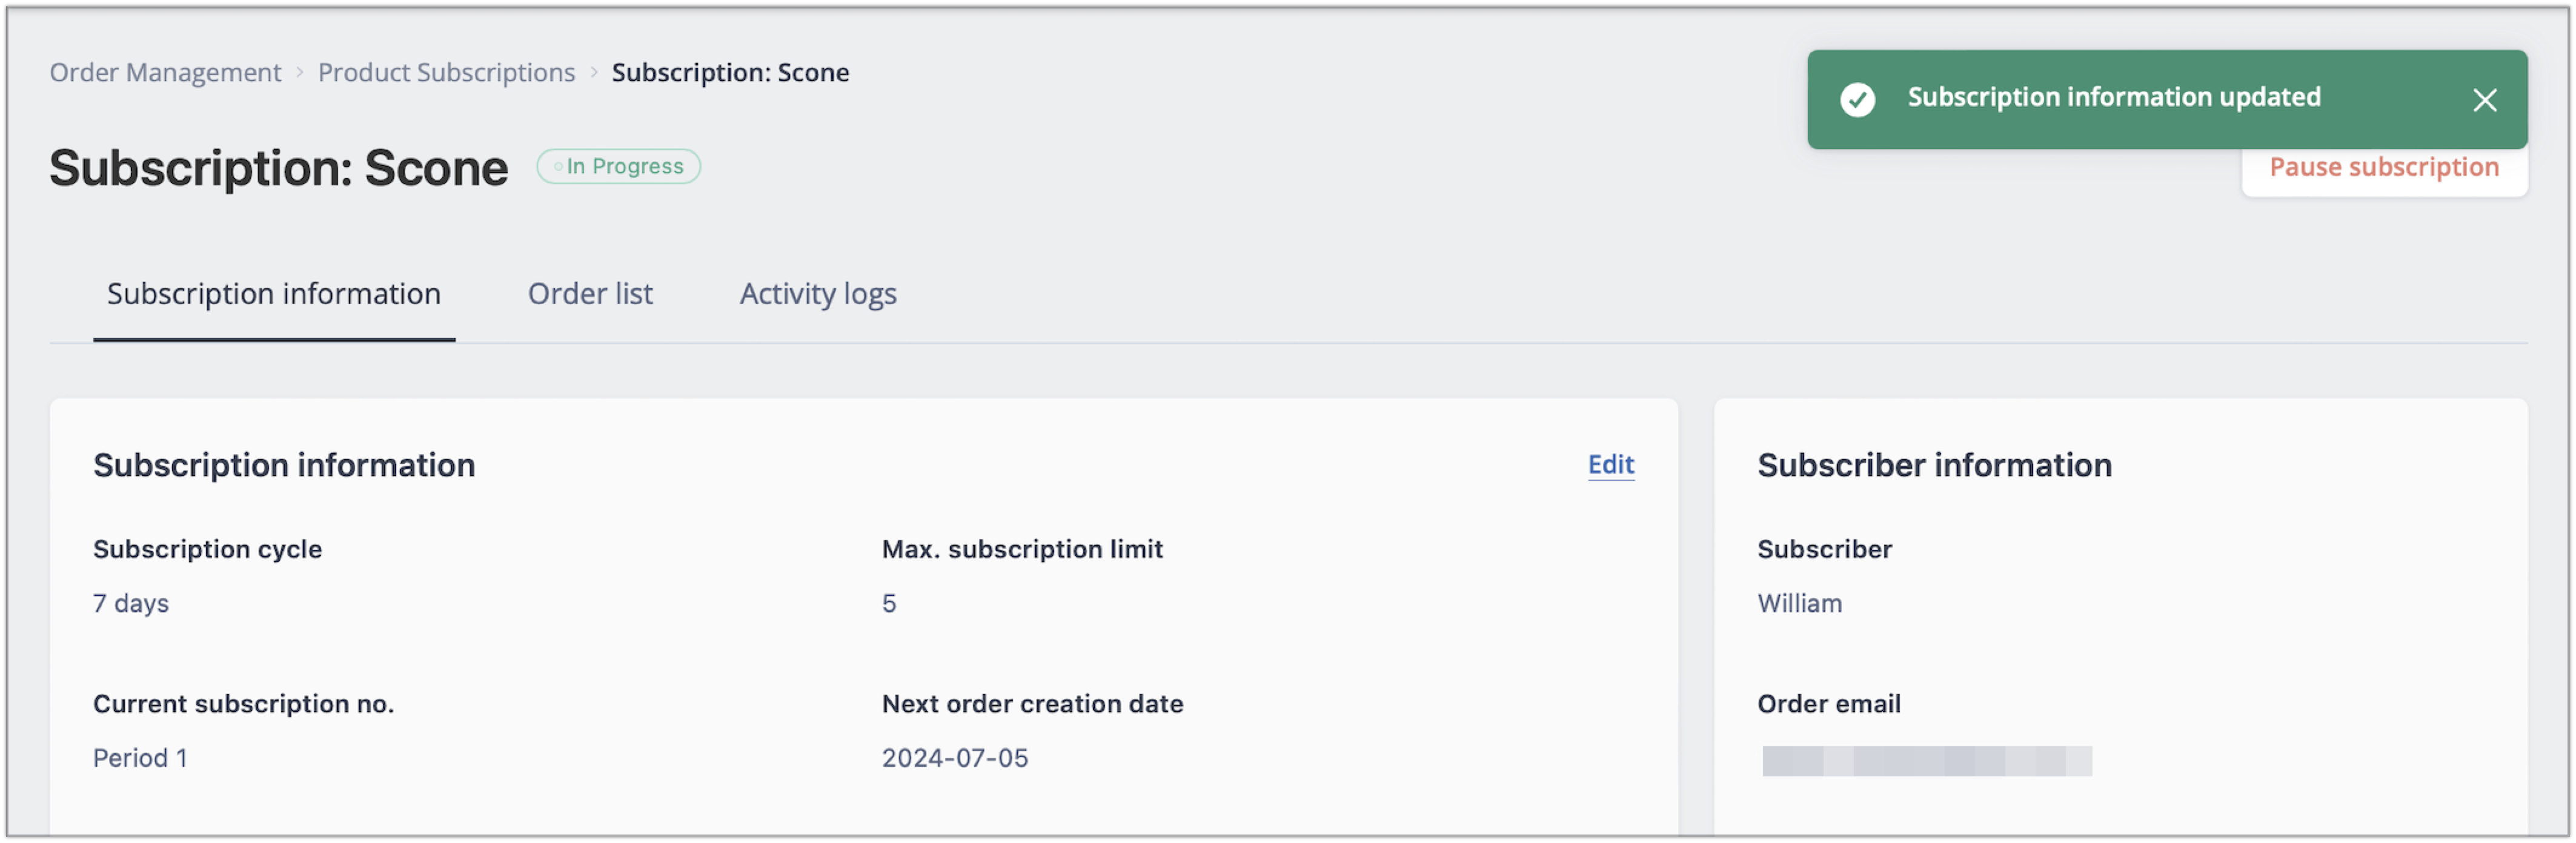This screenshot has height=843, width=2576.
Task: Click the next order date 2024-07-05
Action: tap(954, 758)
